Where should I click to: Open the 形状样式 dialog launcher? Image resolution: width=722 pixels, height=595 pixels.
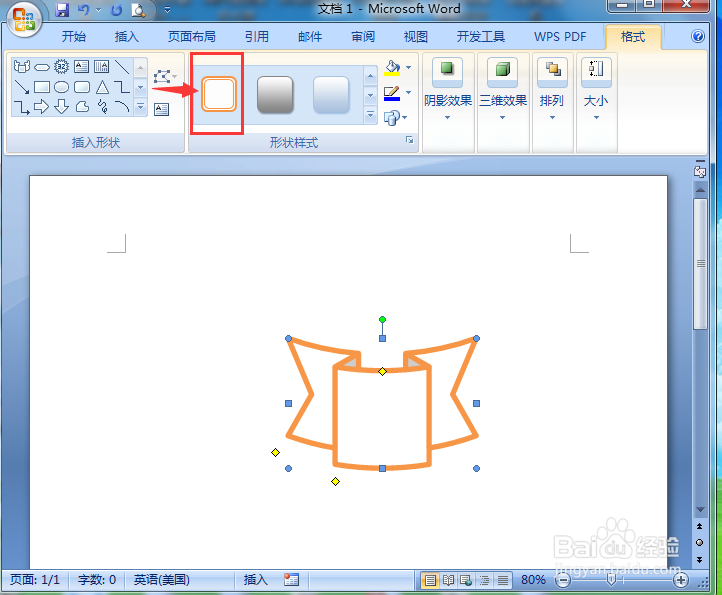click(x=409, y=140)
